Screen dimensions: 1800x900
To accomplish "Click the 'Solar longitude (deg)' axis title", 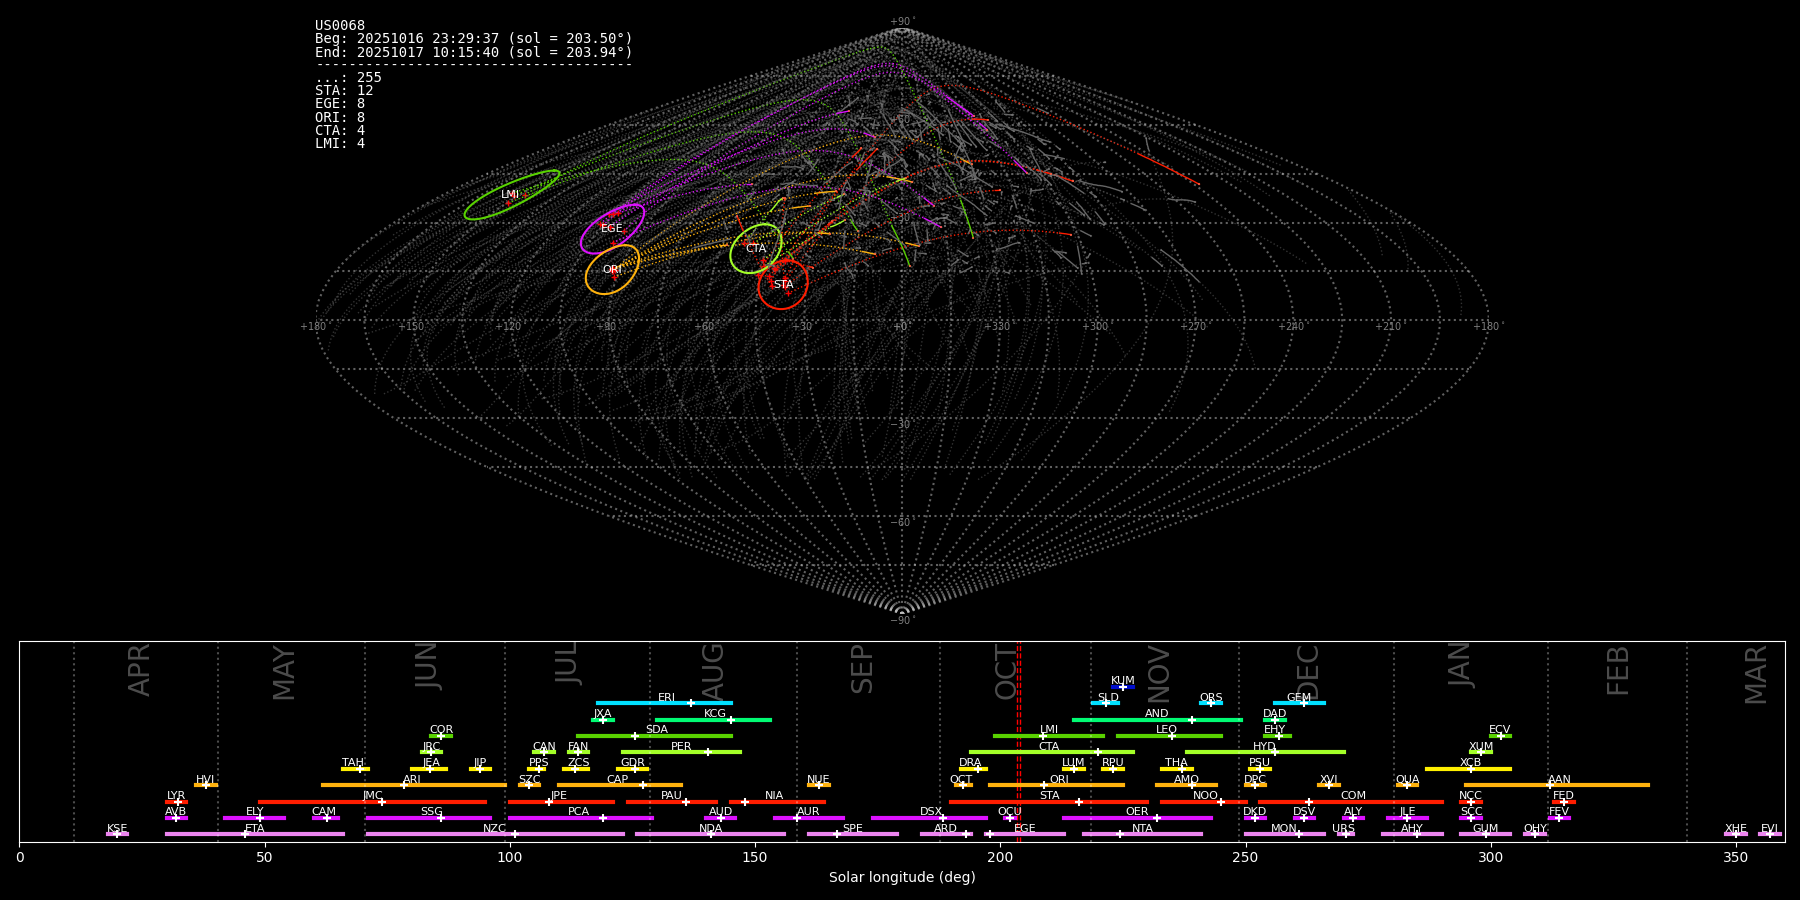I will point(902,878).
